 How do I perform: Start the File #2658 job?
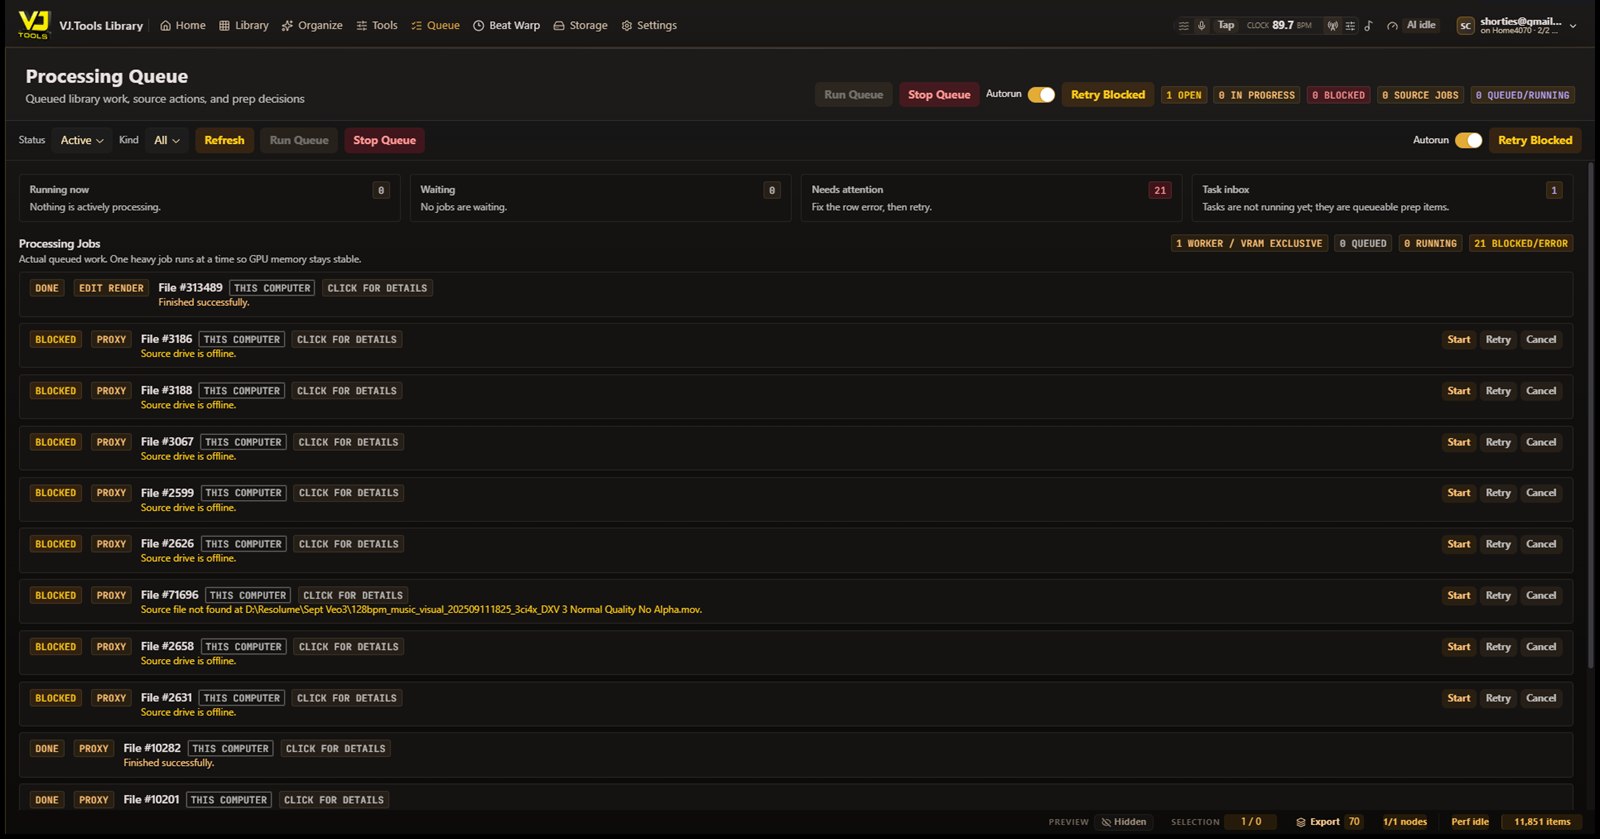point(1459,647)
